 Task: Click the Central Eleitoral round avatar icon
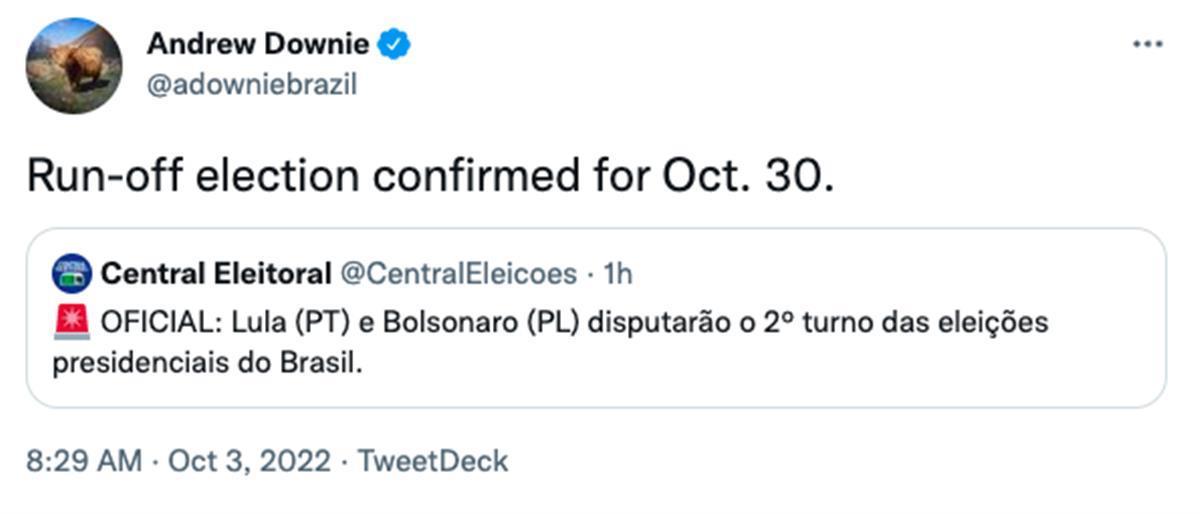(x=72, y=273)
